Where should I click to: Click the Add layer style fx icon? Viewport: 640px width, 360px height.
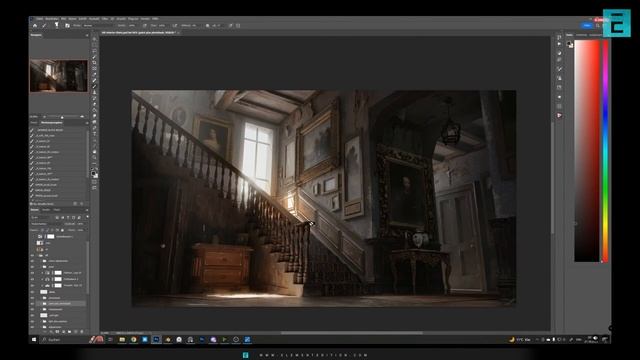coord(51,332)
